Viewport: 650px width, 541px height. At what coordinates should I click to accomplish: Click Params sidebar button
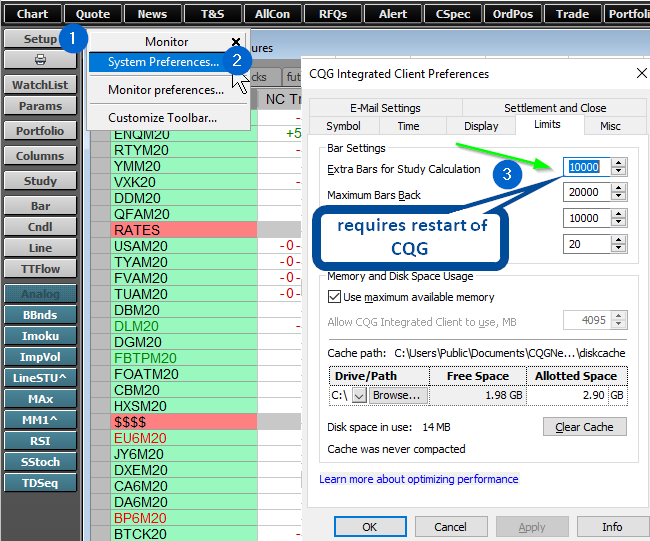coord(40,106)
